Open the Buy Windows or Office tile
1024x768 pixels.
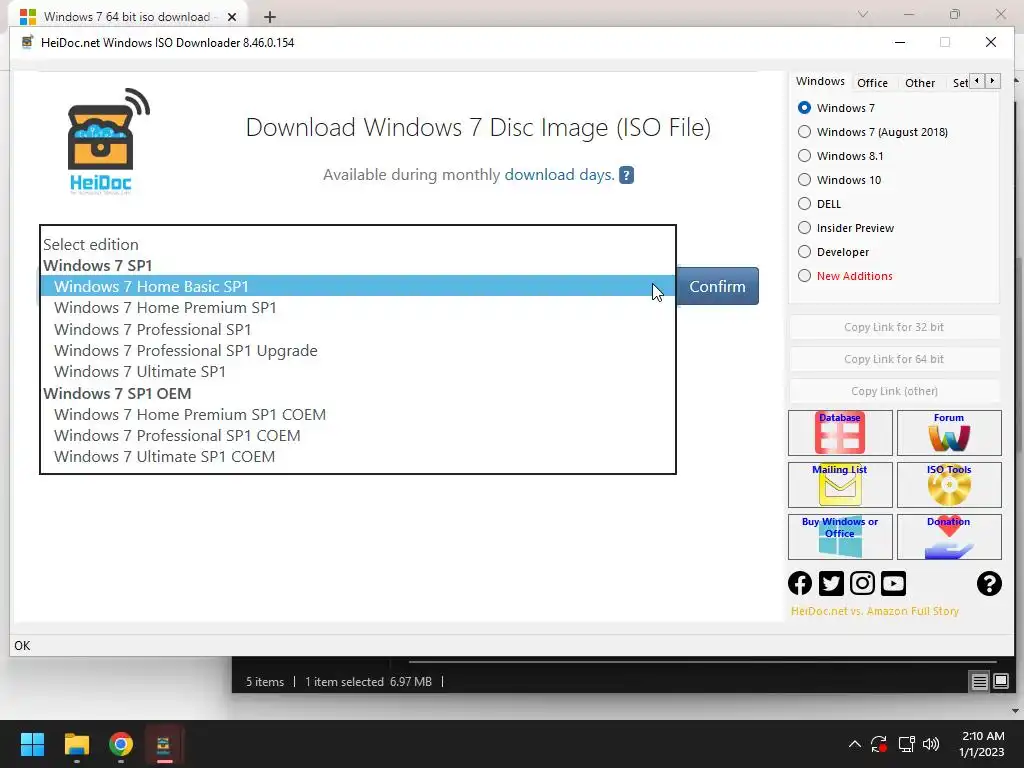840,537
